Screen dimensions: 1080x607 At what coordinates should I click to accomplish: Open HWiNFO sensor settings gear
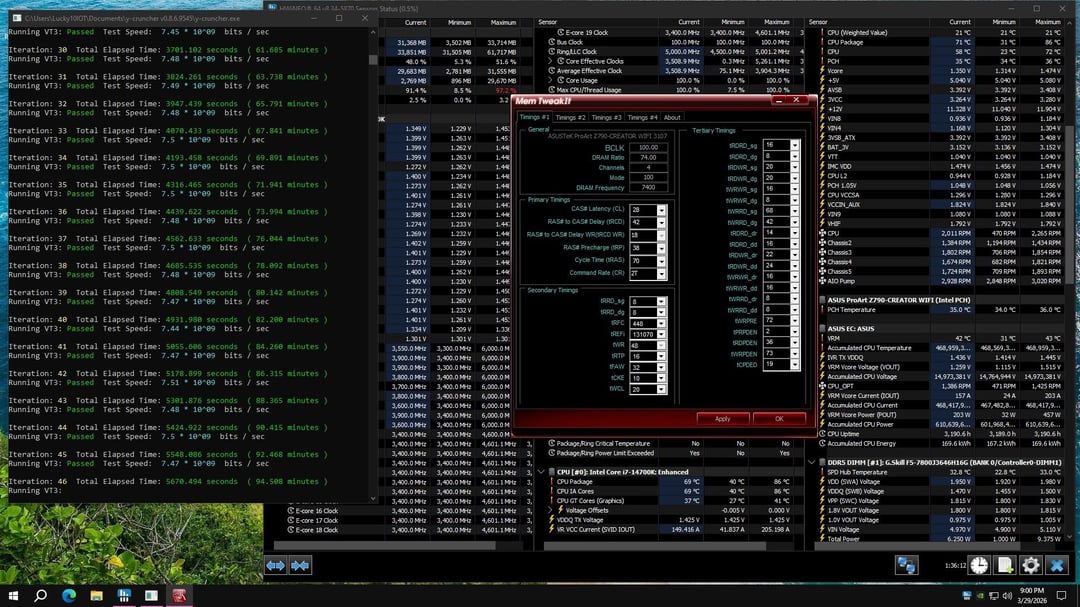1031,565
